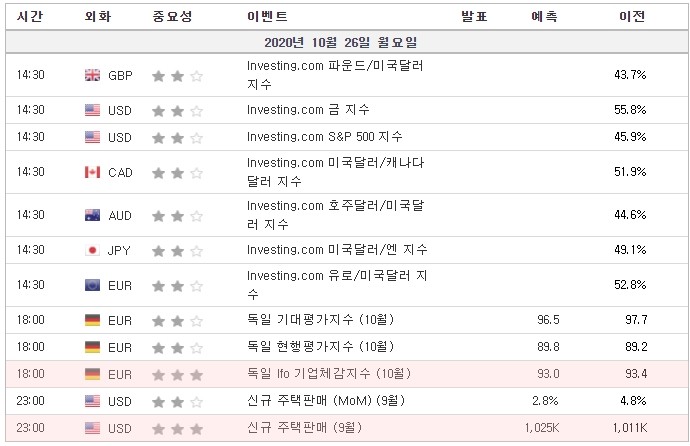690x446 pixels.
Task: Click the 시간 column header
Action: 30,17
